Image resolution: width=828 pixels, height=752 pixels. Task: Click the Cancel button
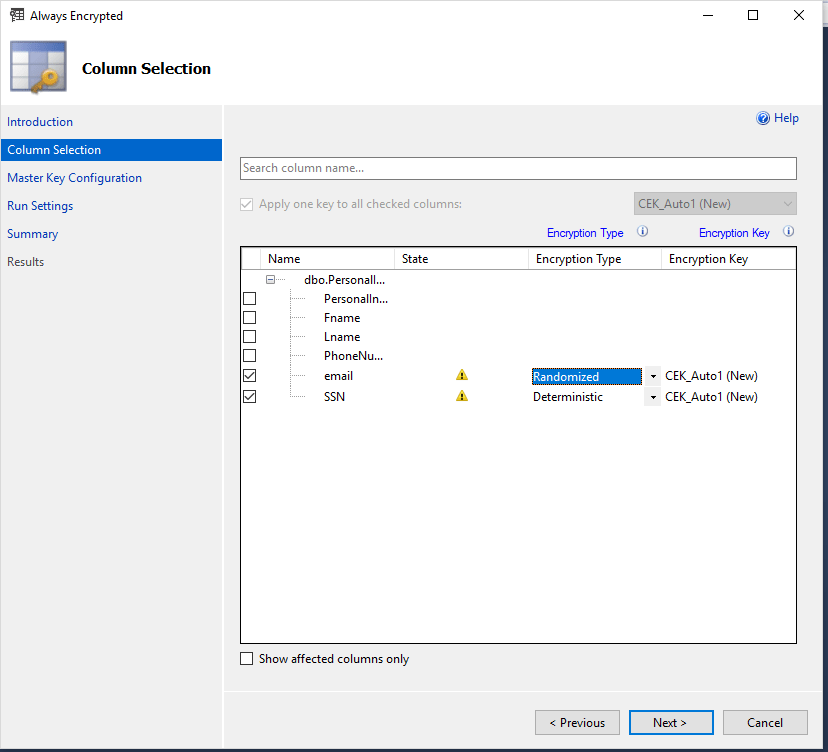point(765,722)
